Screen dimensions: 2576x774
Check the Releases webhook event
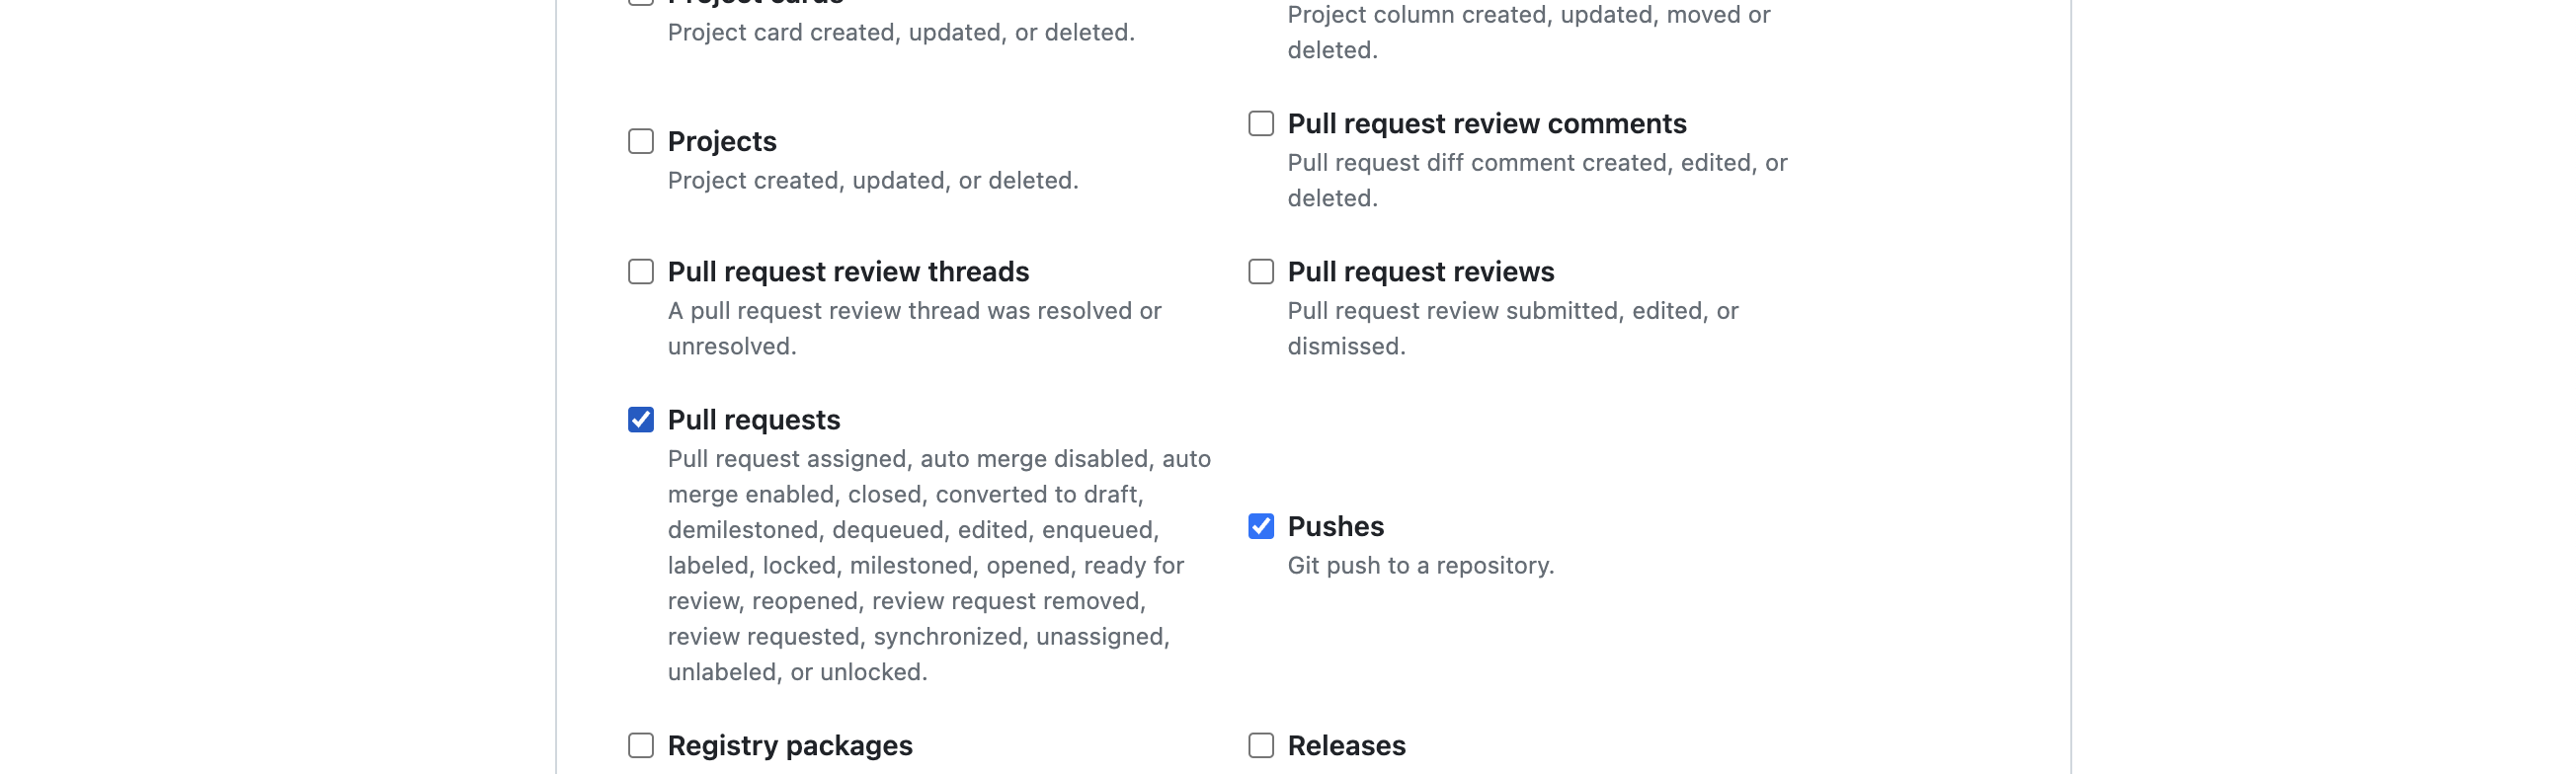point(1260,745)
